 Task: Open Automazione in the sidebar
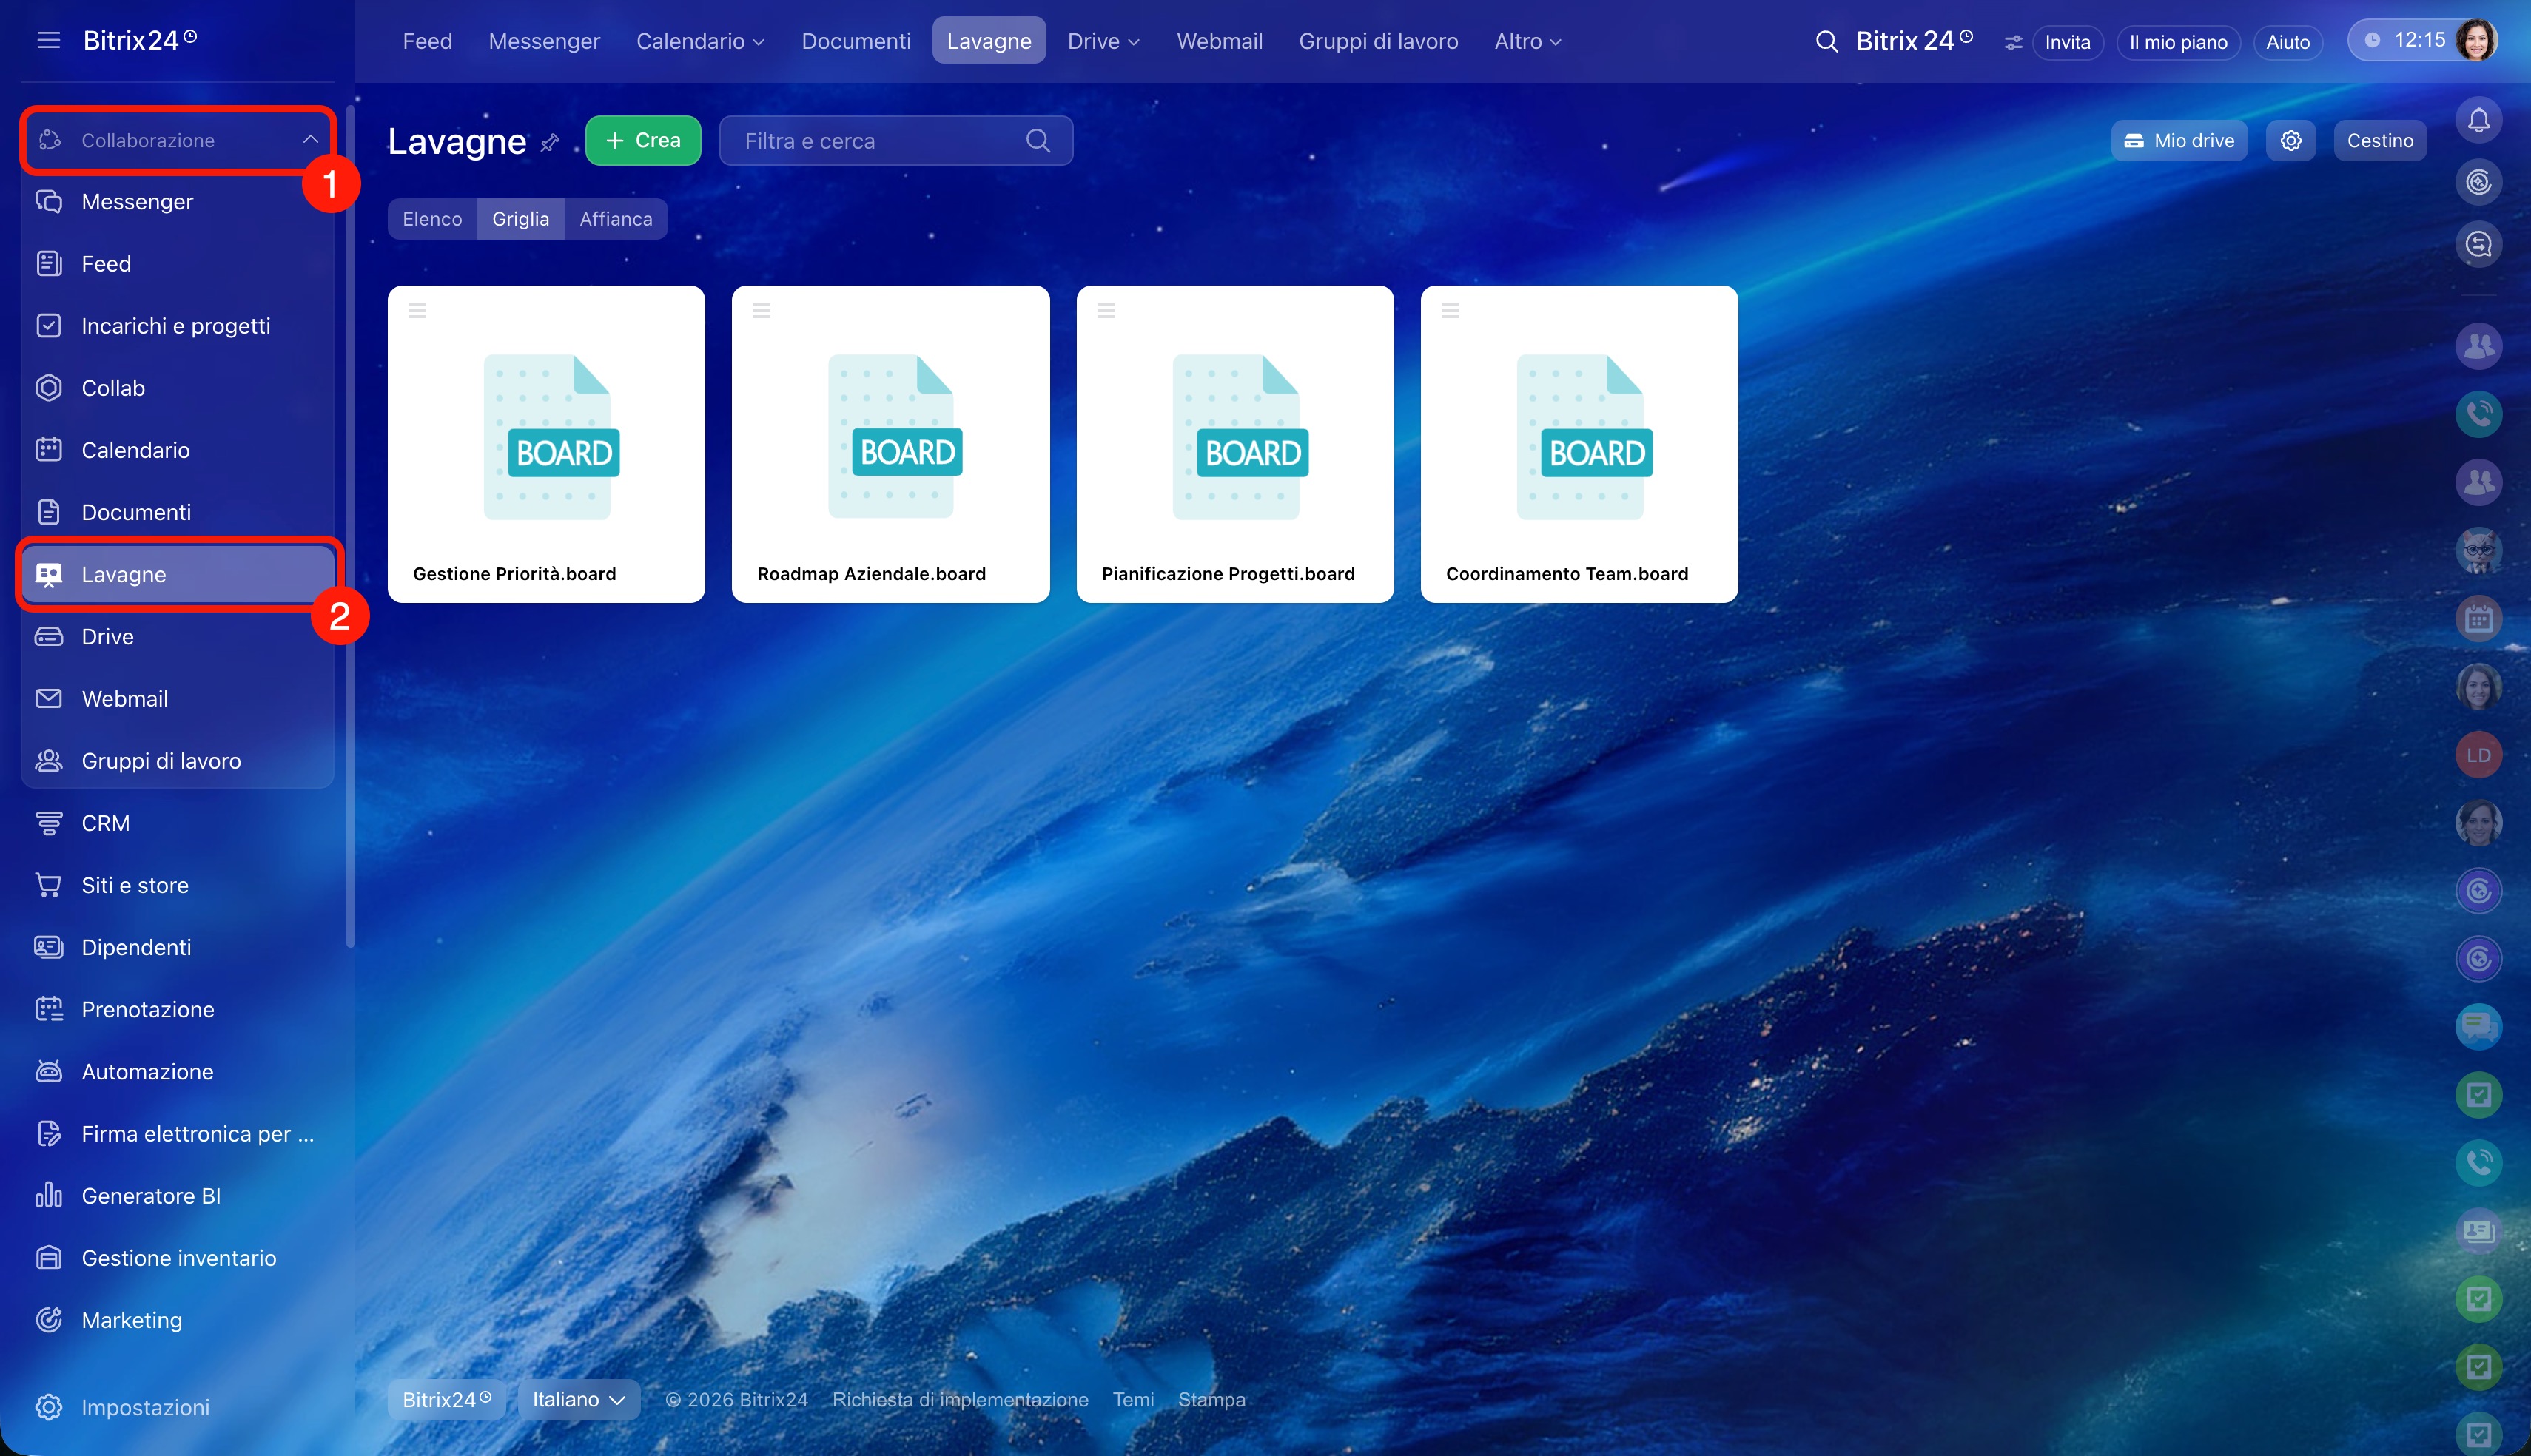coord(178,1072)
